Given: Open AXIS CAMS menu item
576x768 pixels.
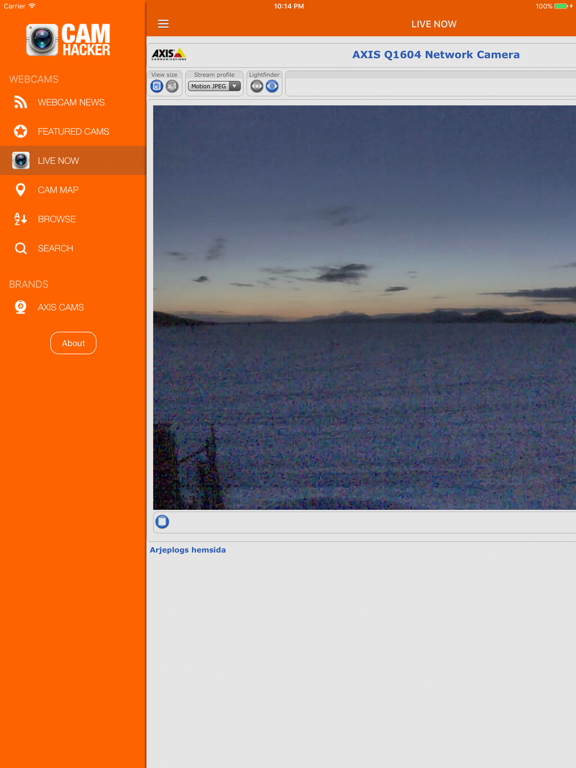Looking at the screenshot, I should [x=72, y=307].
